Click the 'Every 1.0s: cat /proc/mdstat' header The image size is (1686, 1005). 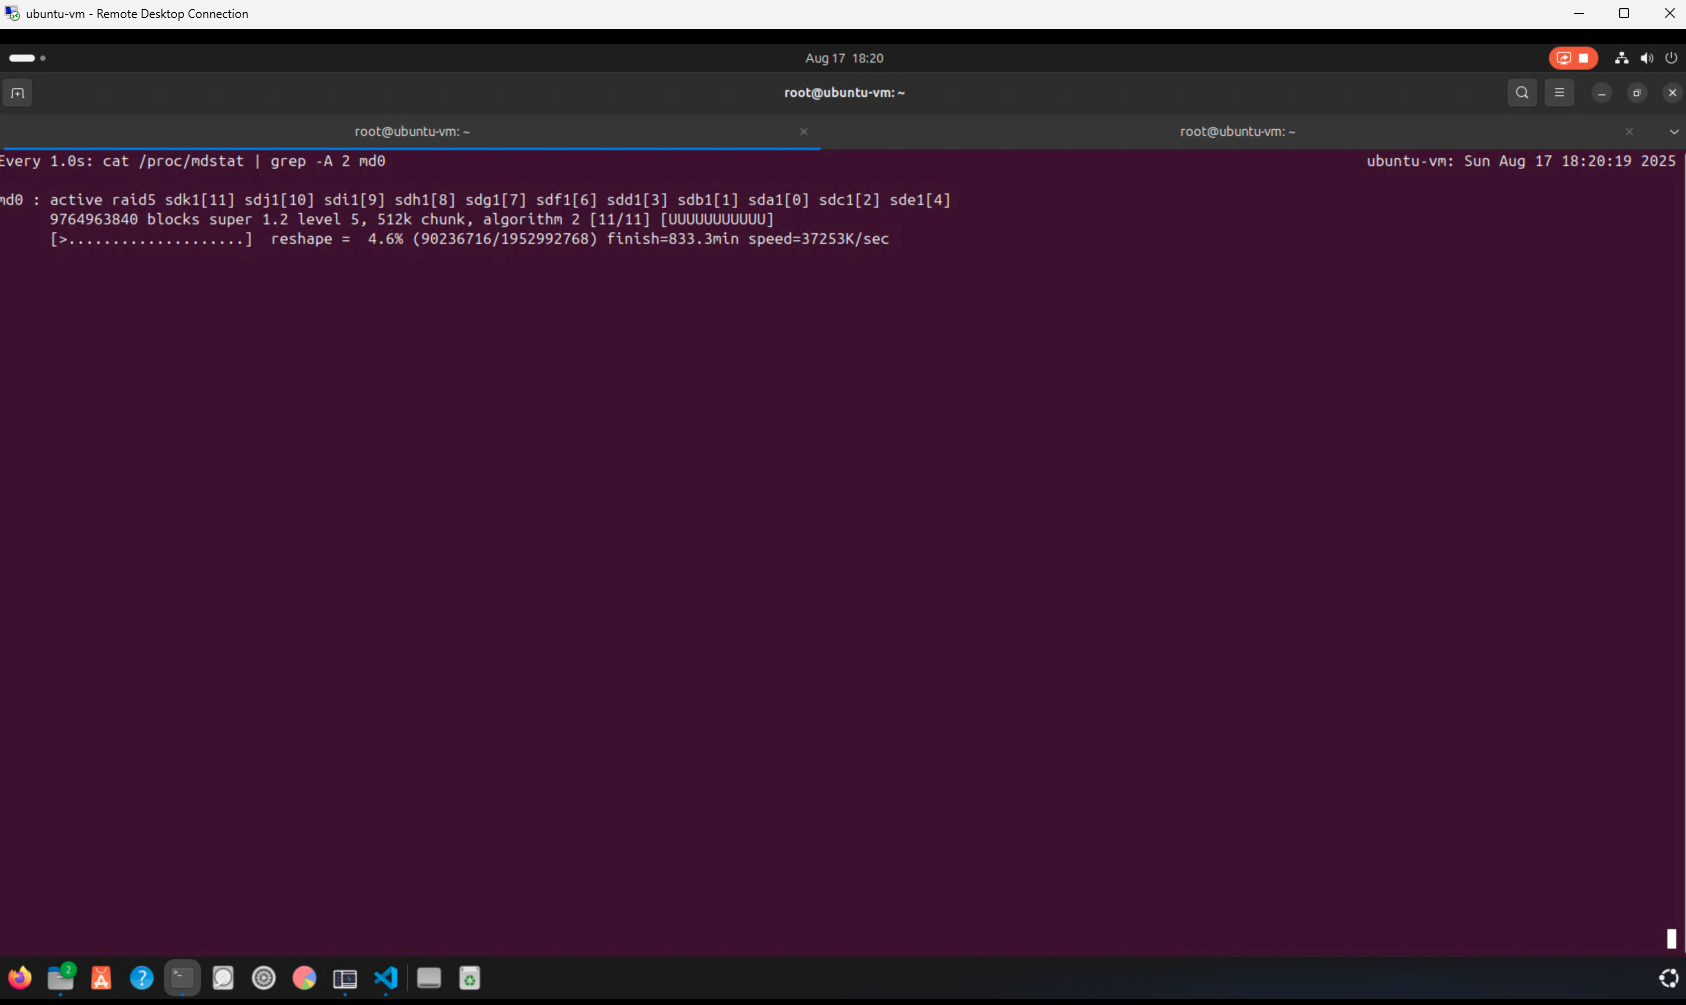(192, 161)
